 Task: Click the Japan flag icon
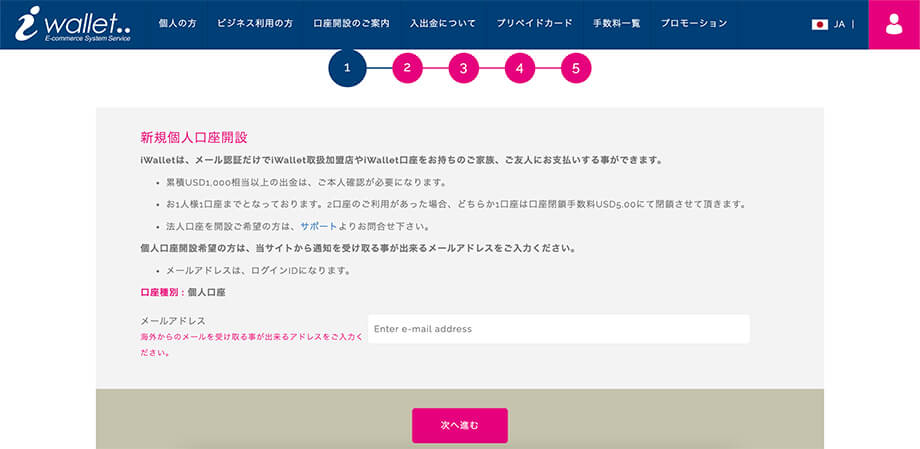[x=820, y=24]
